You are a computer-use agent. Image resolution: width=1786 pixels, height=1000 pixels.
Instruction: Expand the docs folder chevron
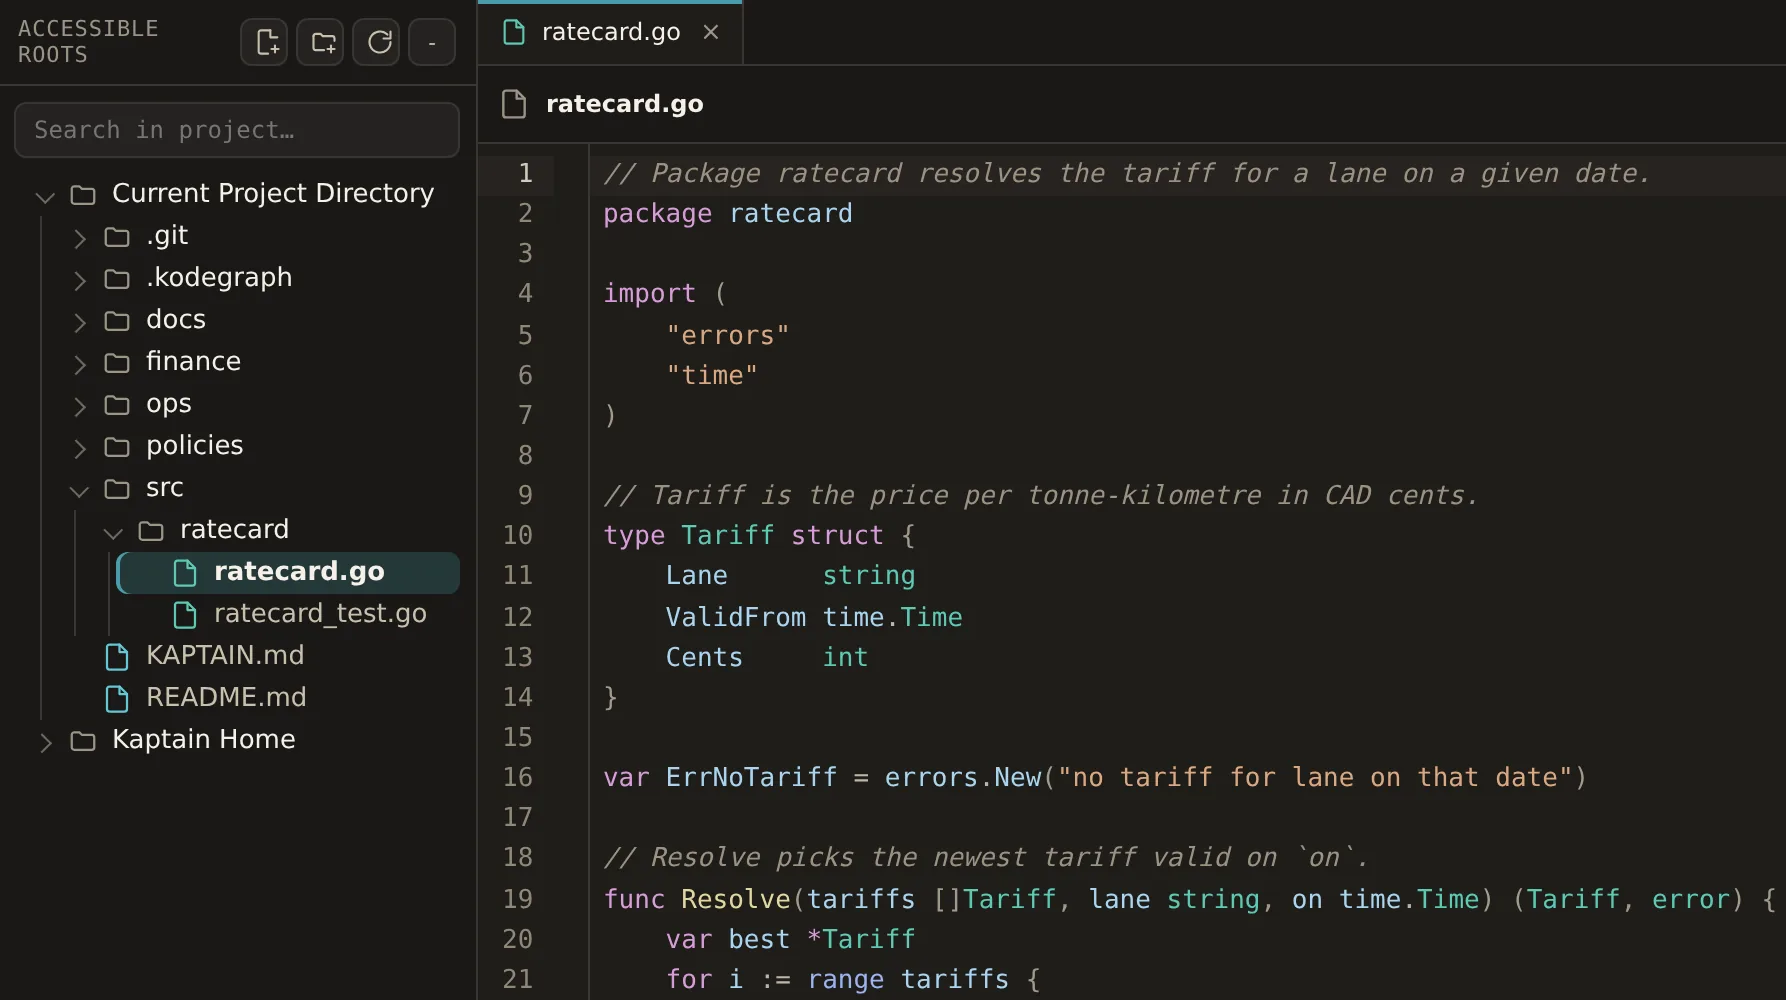(79, 321)
